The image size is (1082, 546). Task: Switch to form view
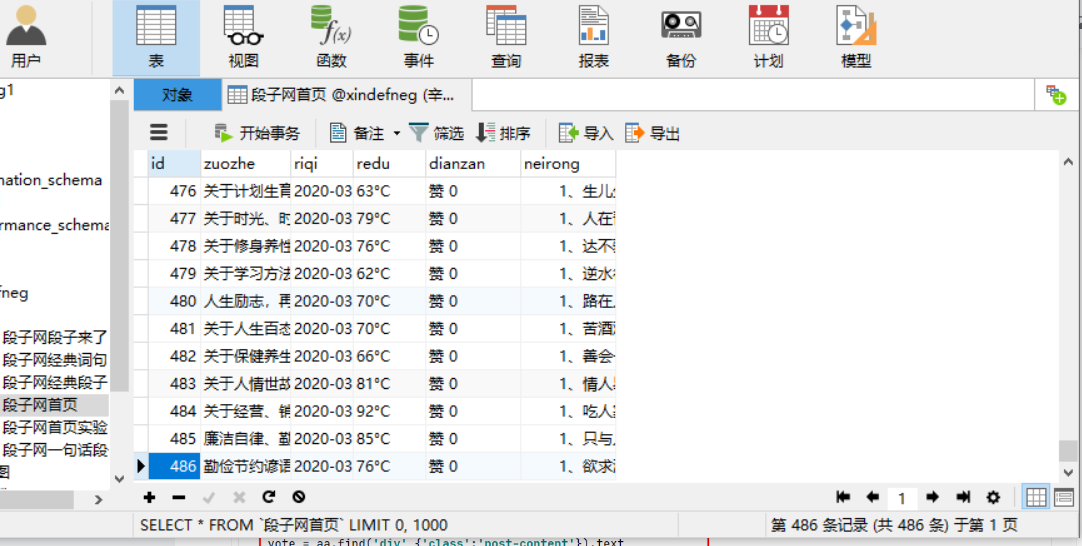click(1063, 497)
